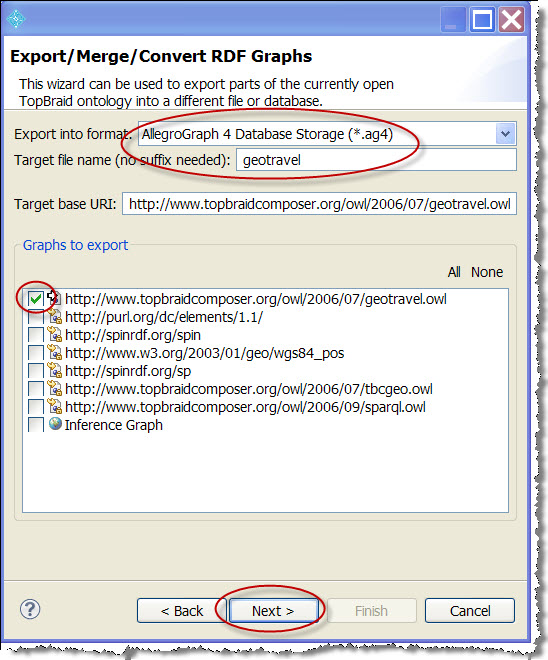Uncheck the geotravel.owl graph checkbox
The height and width of the screenshot is (660, 548).
[36, 299]
